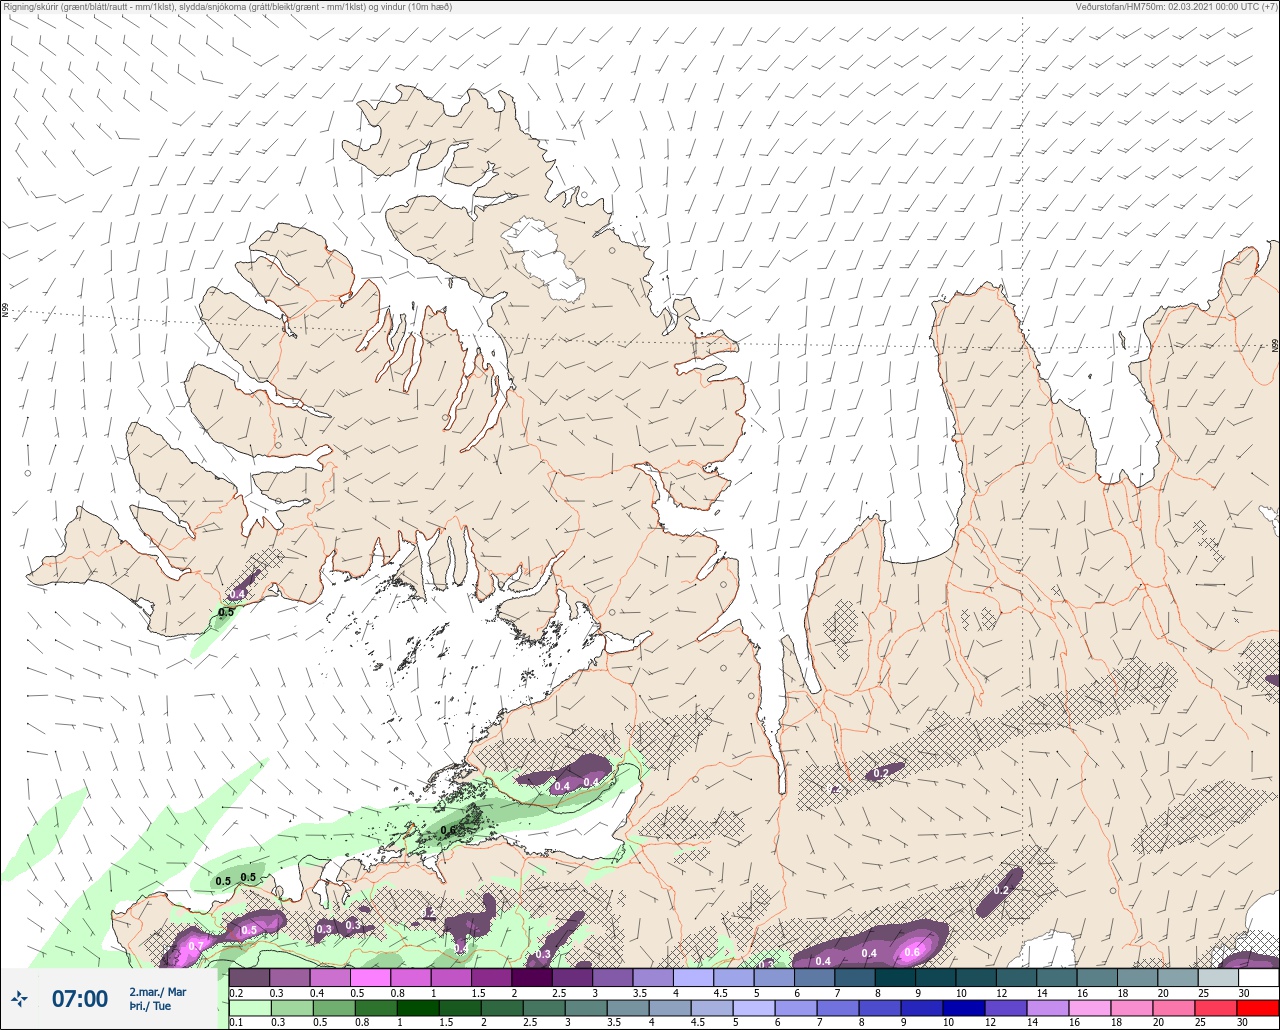Click the 0.7 snowfall value on map

[196, 946]
